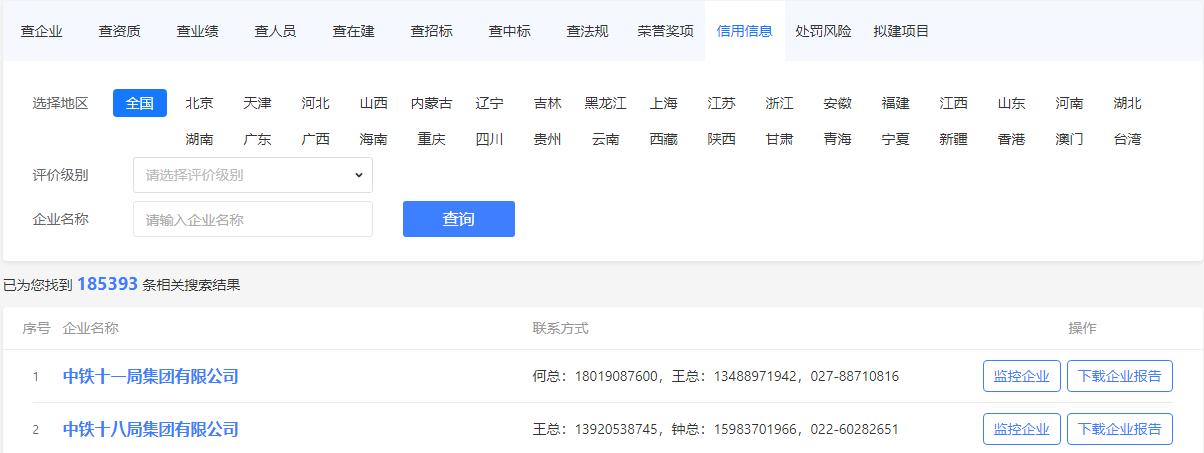The image size is (1204, 453).
Task: Filter by region 香港
Action: [x=1011, y=139]
